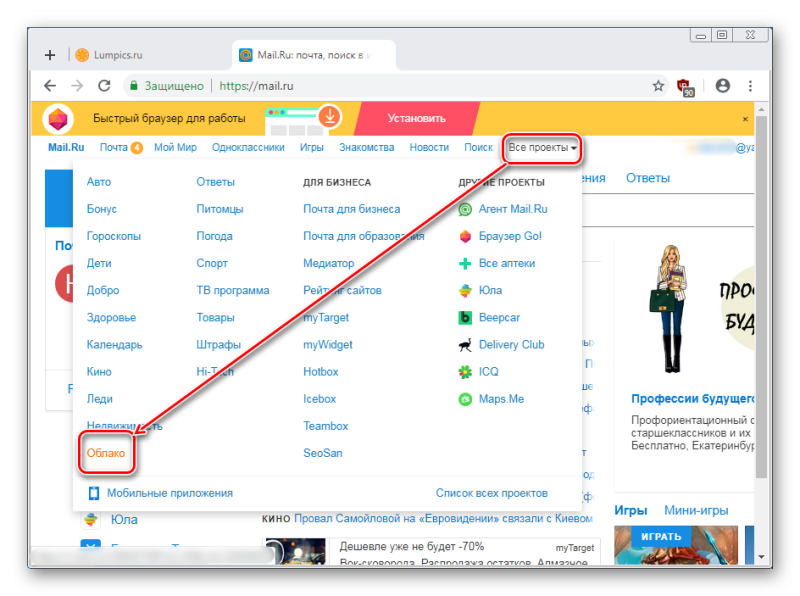Open the Авто project link
Viewport: 800px width, 596px height.
click(x=98, y=182)
